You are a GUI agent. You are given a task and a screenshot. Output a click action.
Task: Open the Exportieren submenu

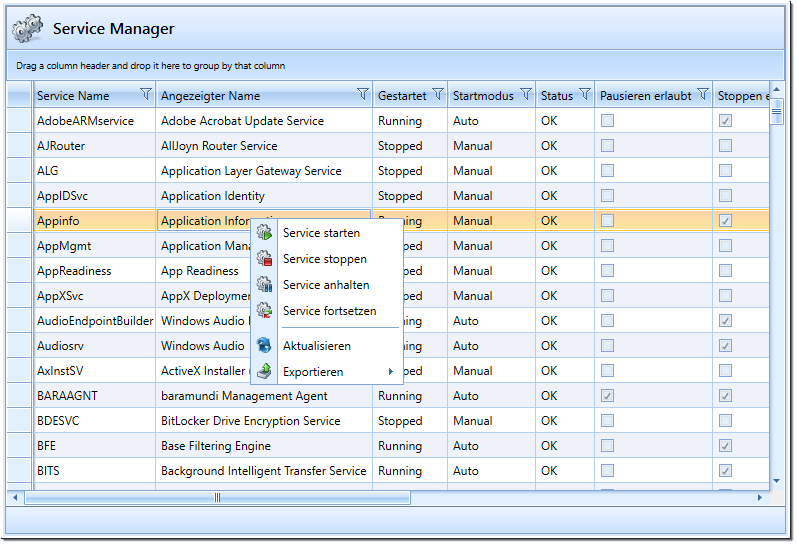328,372
